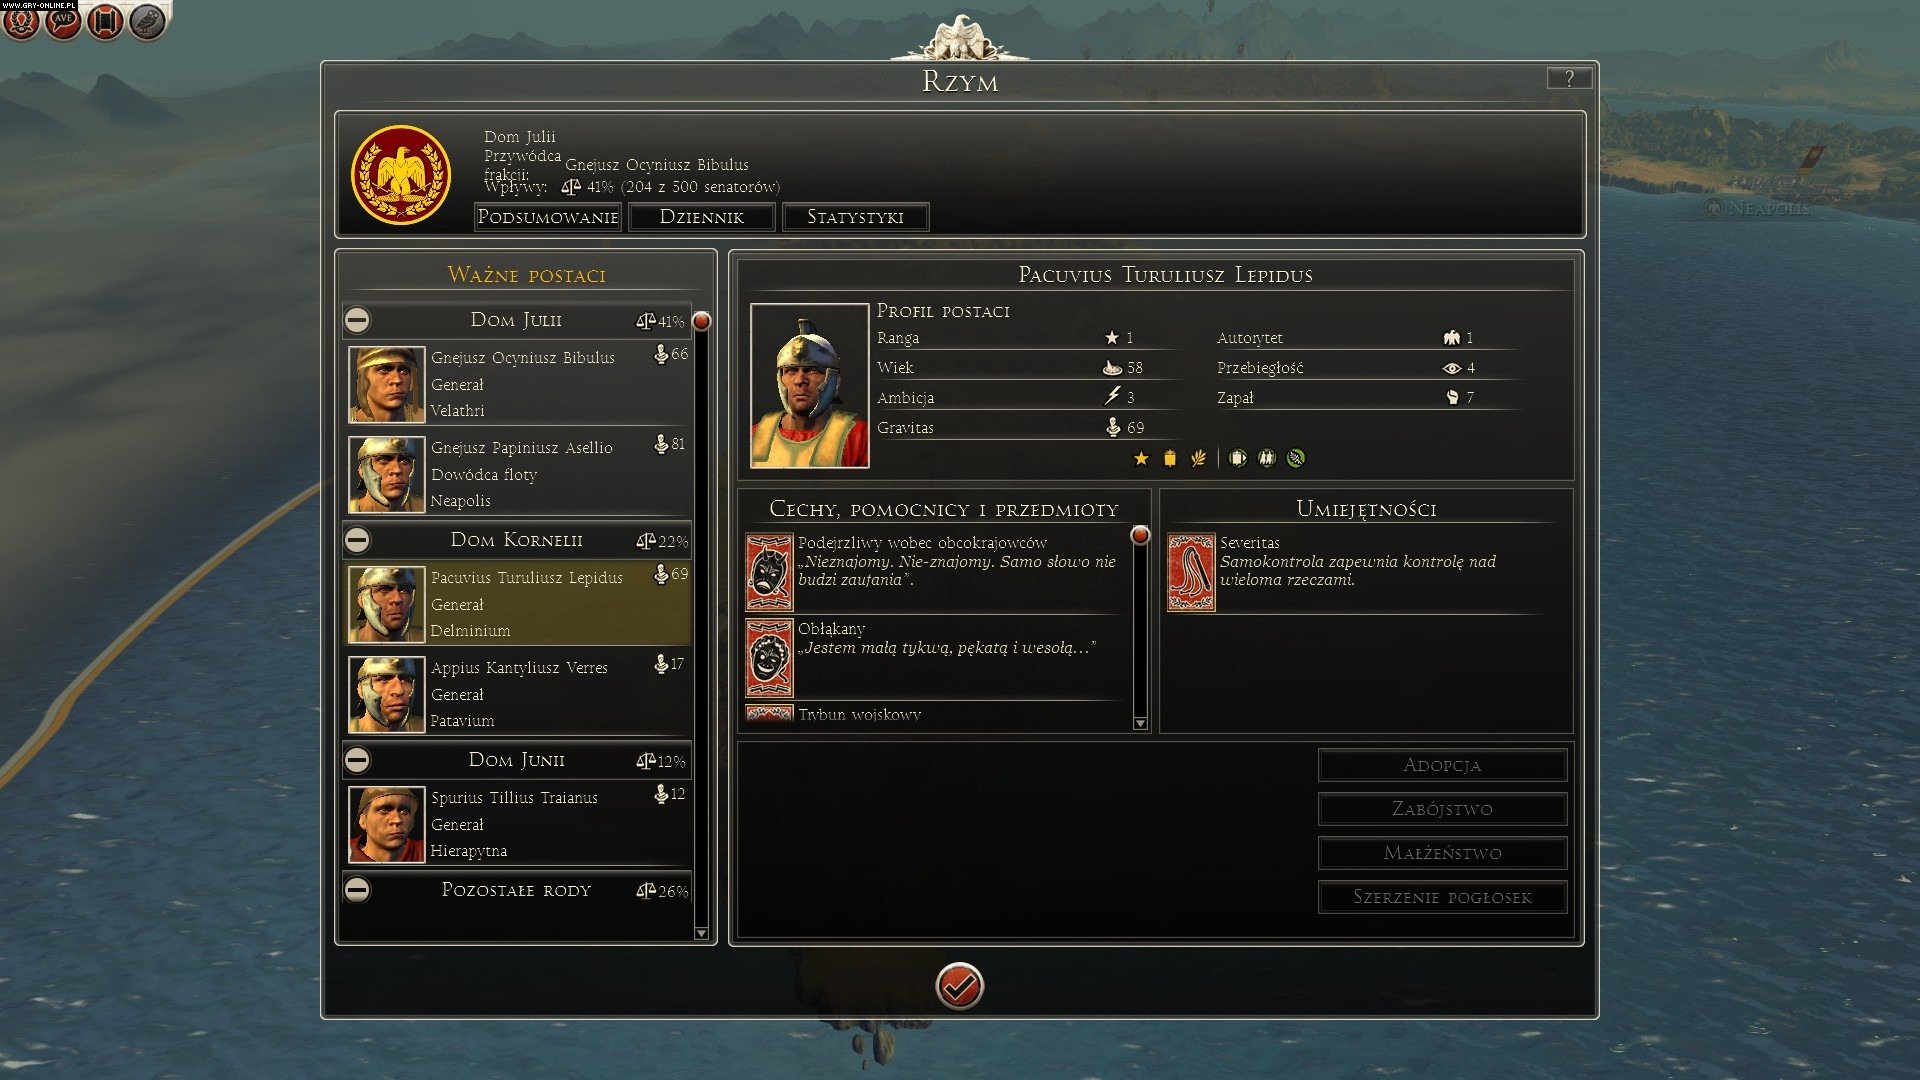Open the Podsumowanie tab
The height and width of the screenshot is (1080, 1920).
[548, 217]
